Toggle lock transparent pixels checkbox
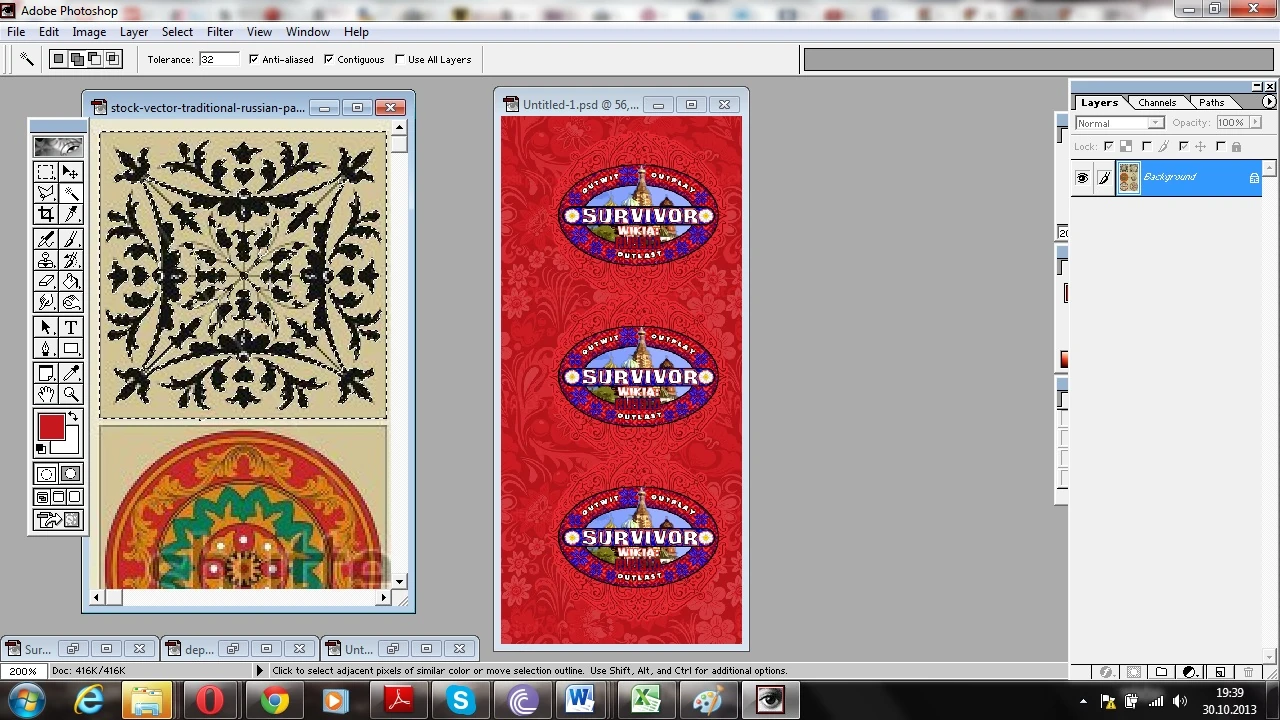1280x720 pixels. point(1108,146)
